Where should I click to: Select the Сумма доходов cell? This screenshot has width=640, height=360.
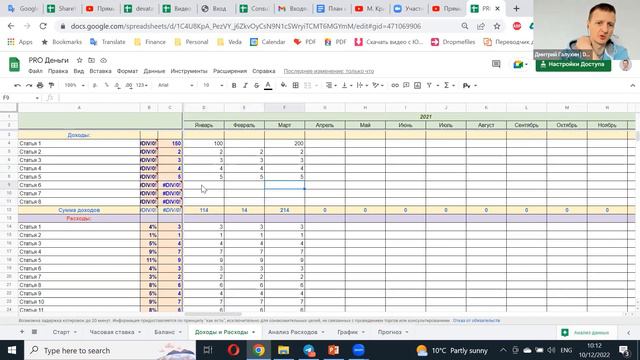(x=79, y=210)
